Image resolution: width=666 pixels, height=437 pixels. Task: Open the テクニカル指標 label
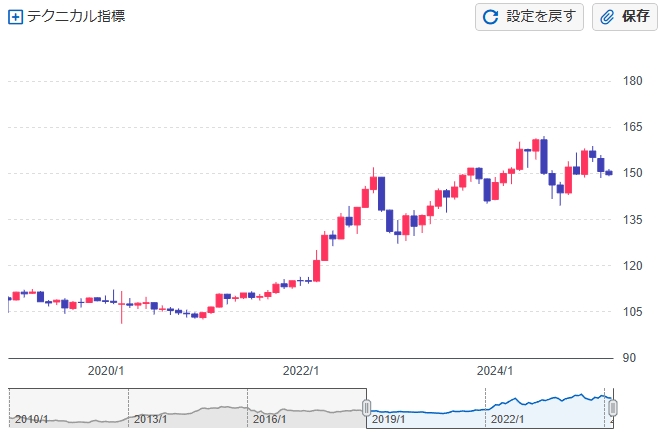tap(76, 16)
